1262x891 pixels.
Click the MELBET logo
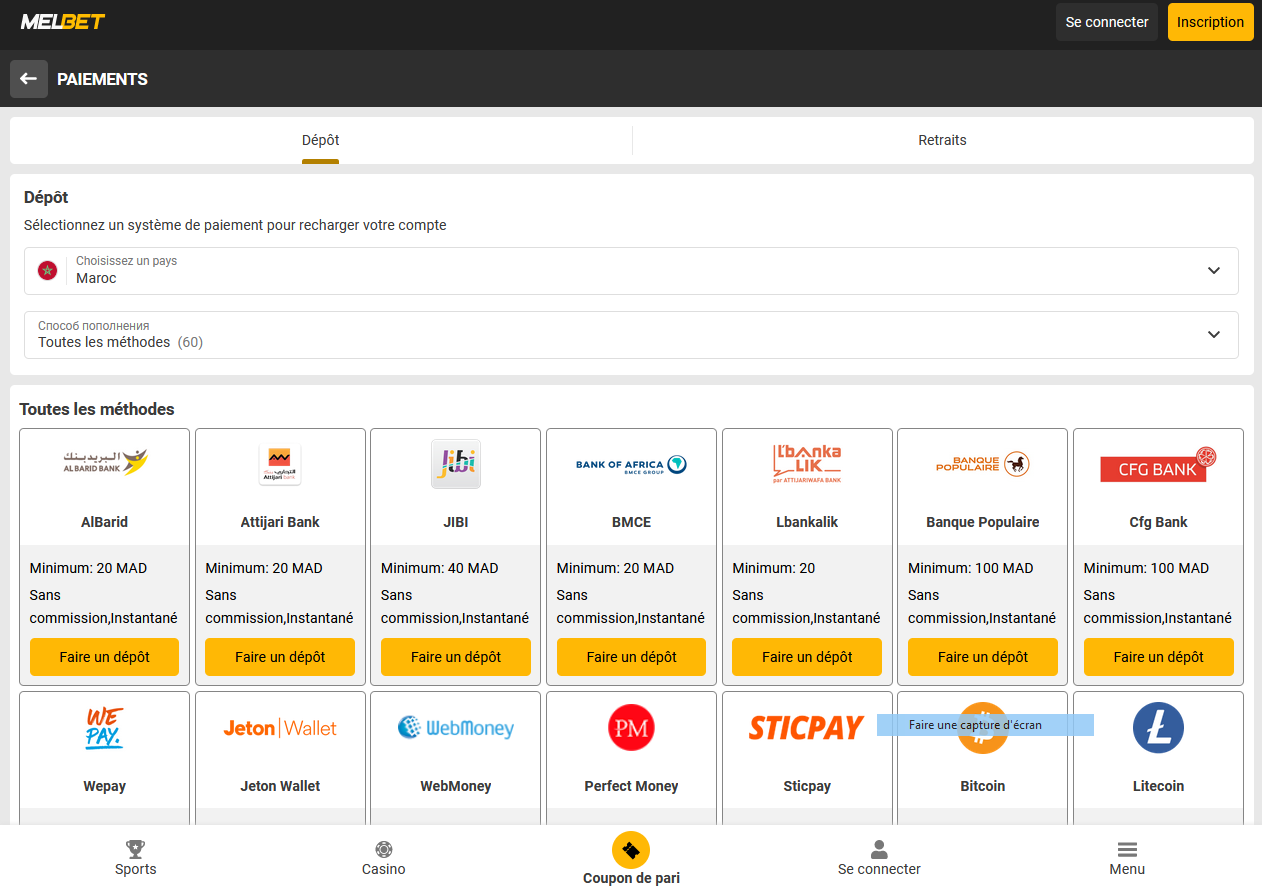pyautogui.click(x=62, y=21)
